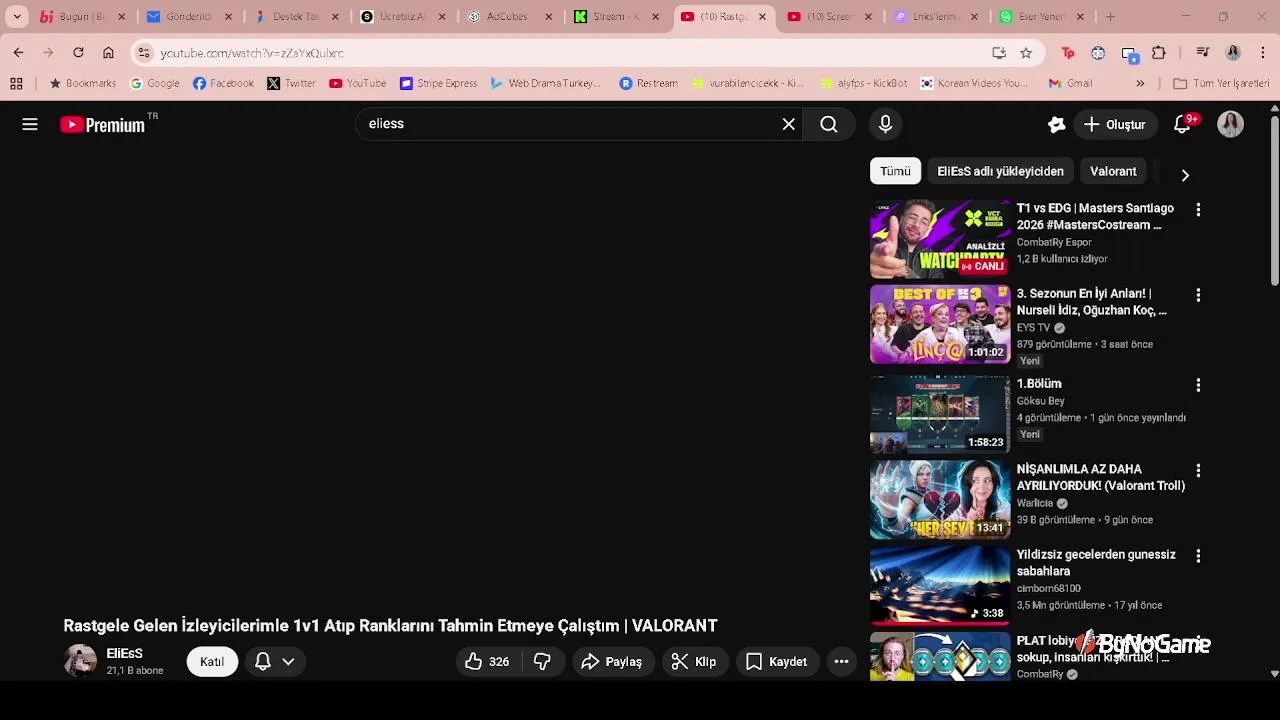Image resolution: width=1280 pixels, height=720 pixels.
Task: Open NİŞANLIMLA AZ DAHA AYRILIYORDUK video title
Action: click(x=1101, y=477)
